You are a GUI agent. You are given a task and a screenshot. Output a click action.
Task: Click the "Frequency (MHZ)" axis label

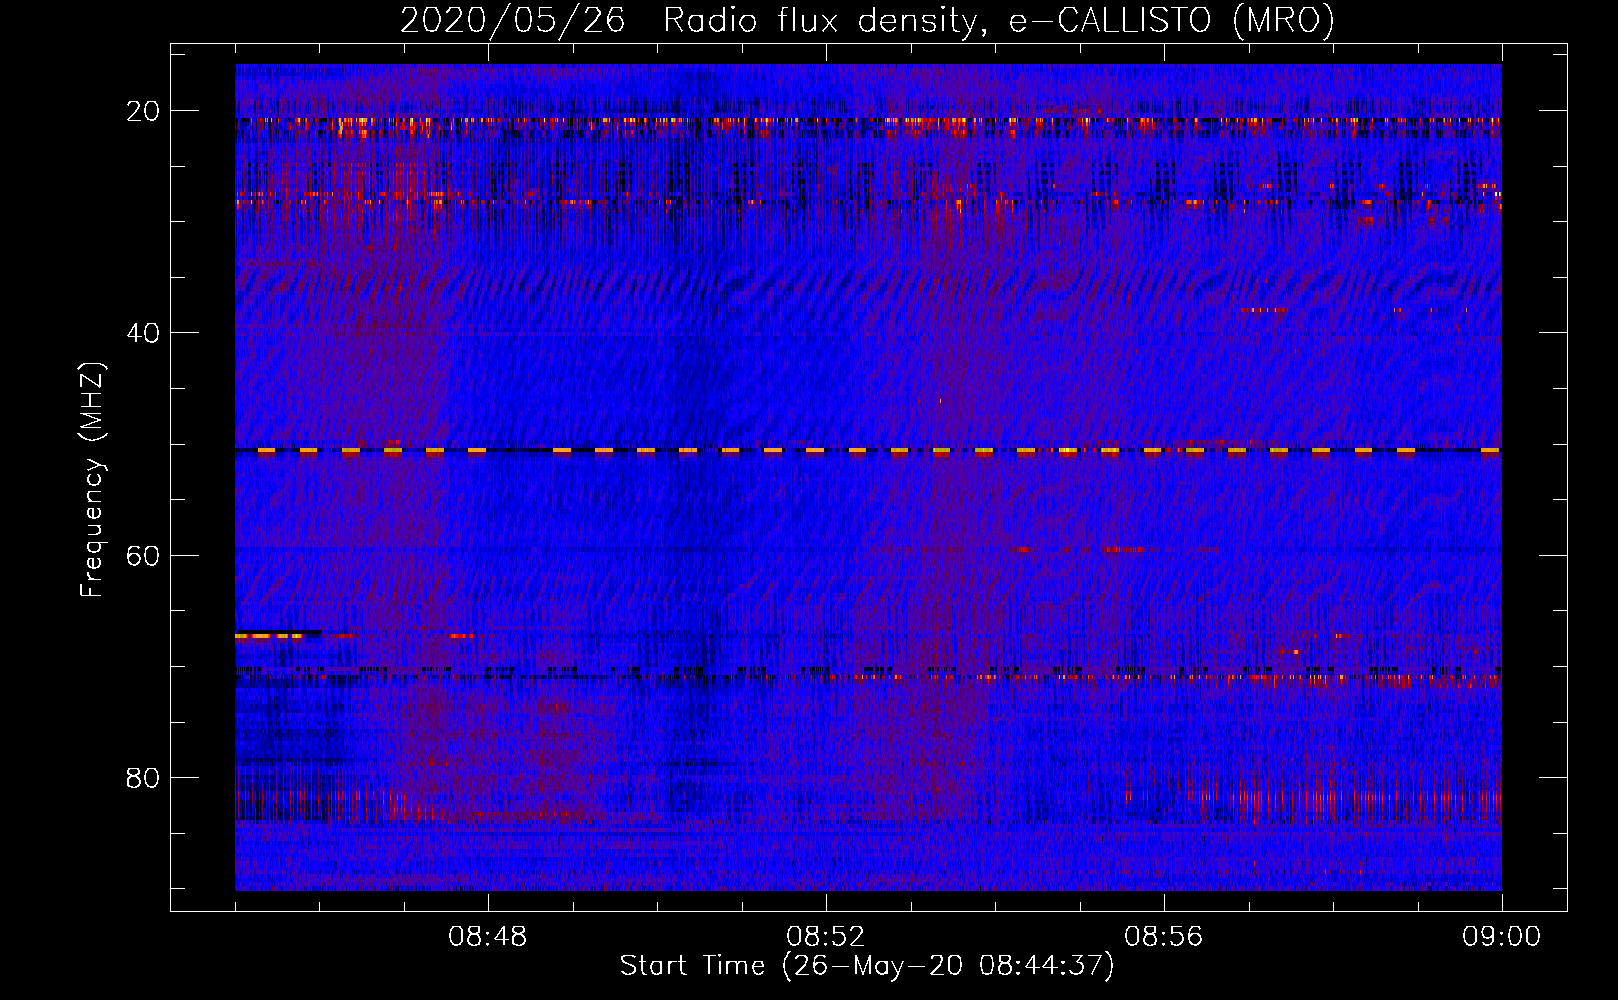coord(92,480)
